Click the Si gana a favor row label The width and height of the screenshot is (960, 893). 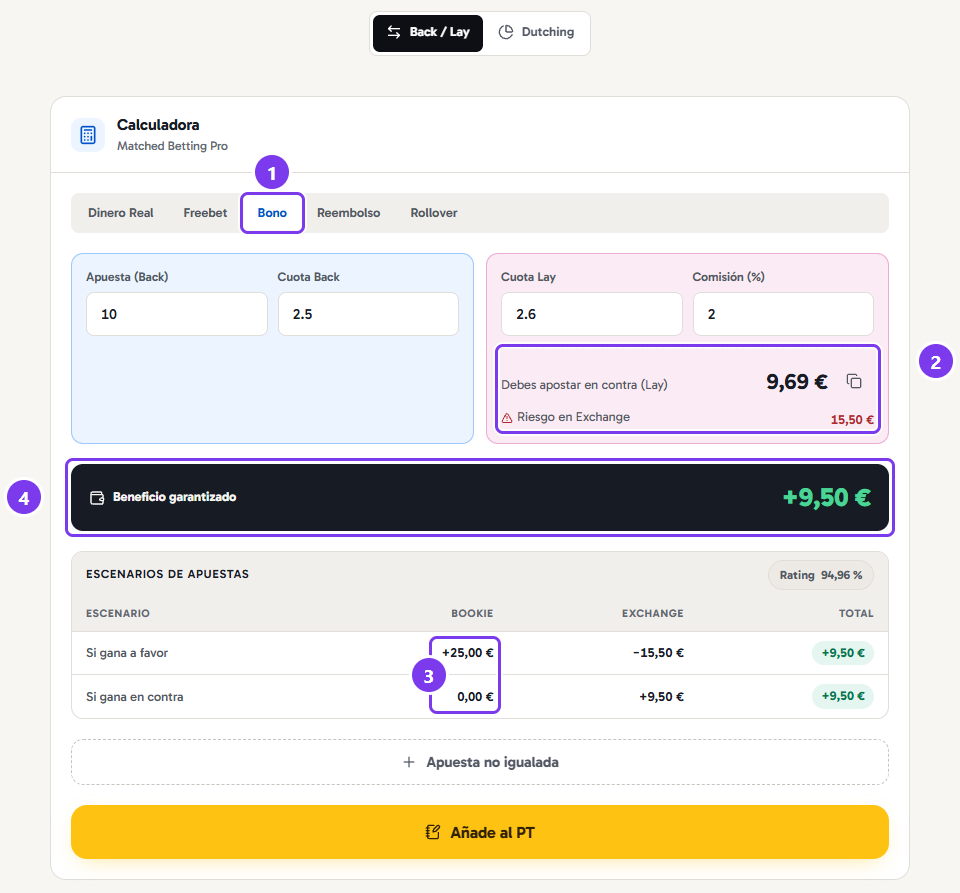point(127,653)
